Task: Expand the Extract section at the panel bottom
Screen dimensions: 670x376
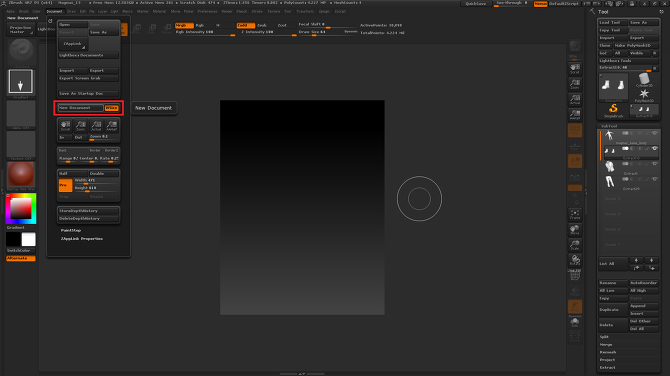Action: point(607,368)
